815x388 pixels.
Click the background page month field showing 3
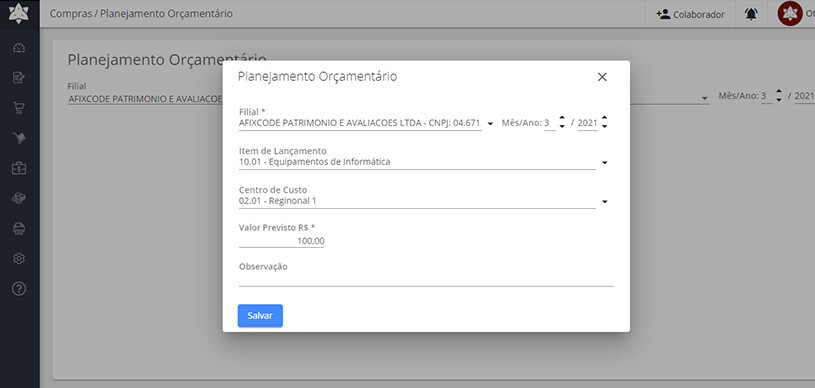[766, 96]
